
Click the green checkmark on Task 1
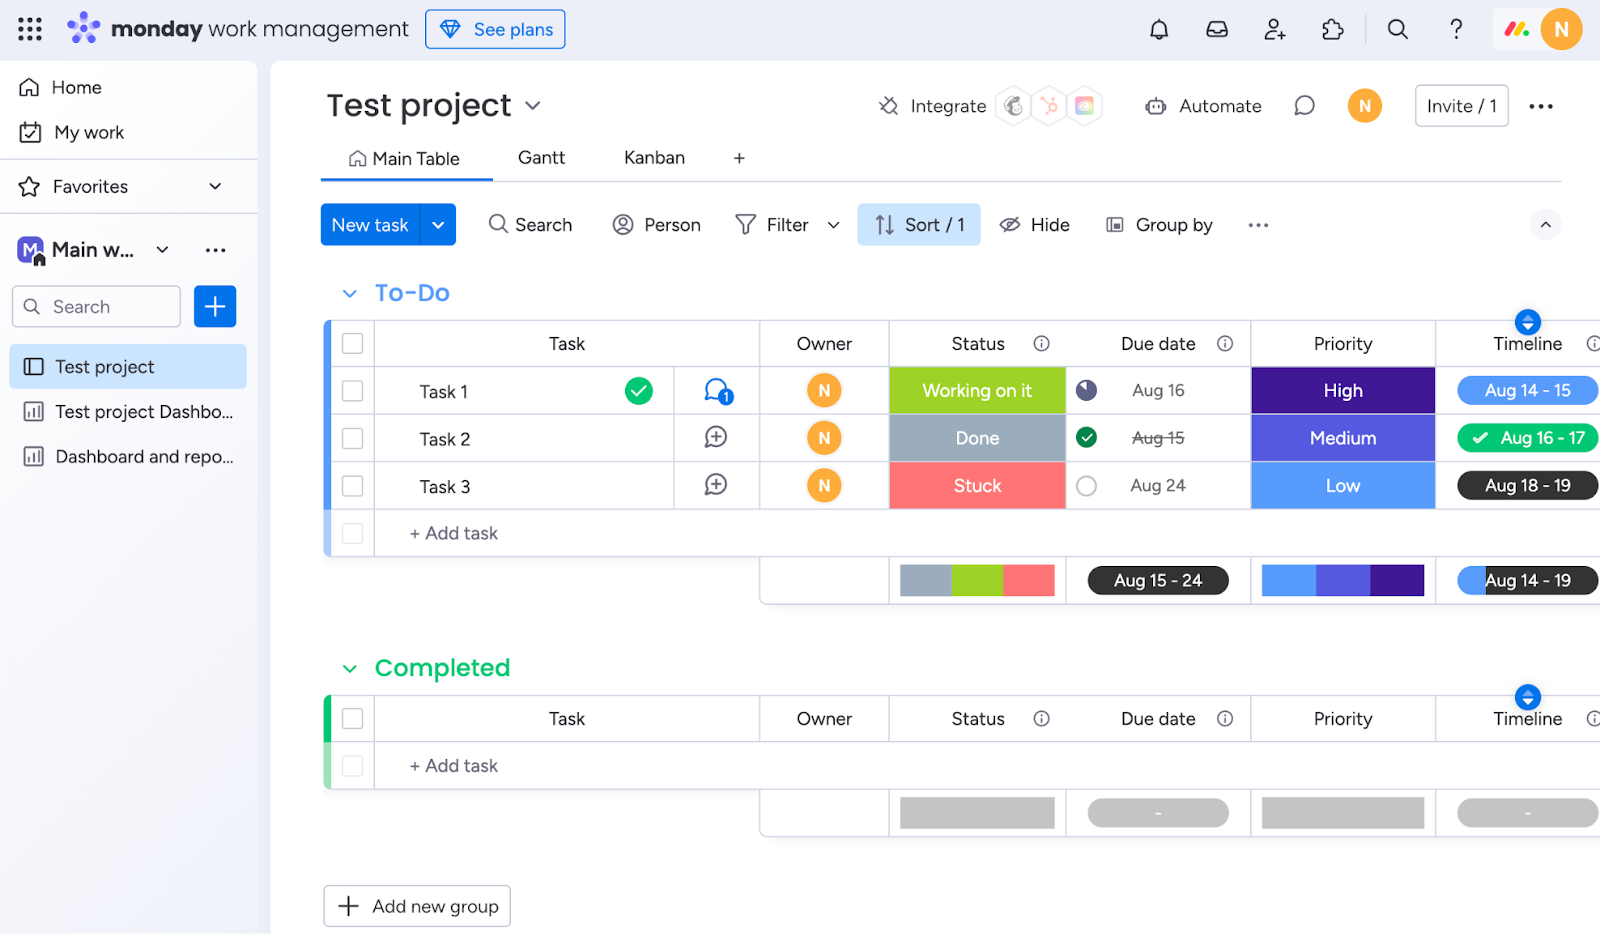[x=639, y=391]
